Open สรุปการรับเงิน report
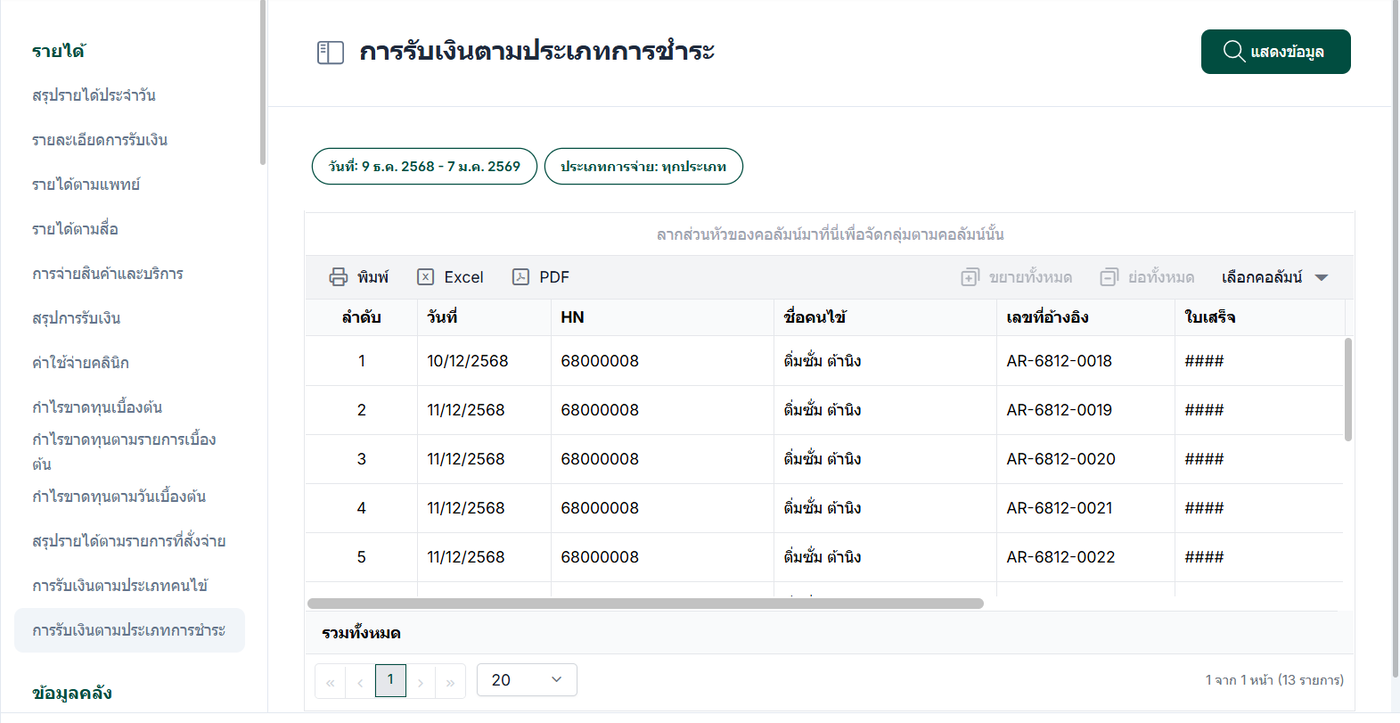1400x723 pixels. [x=76, y=318]
